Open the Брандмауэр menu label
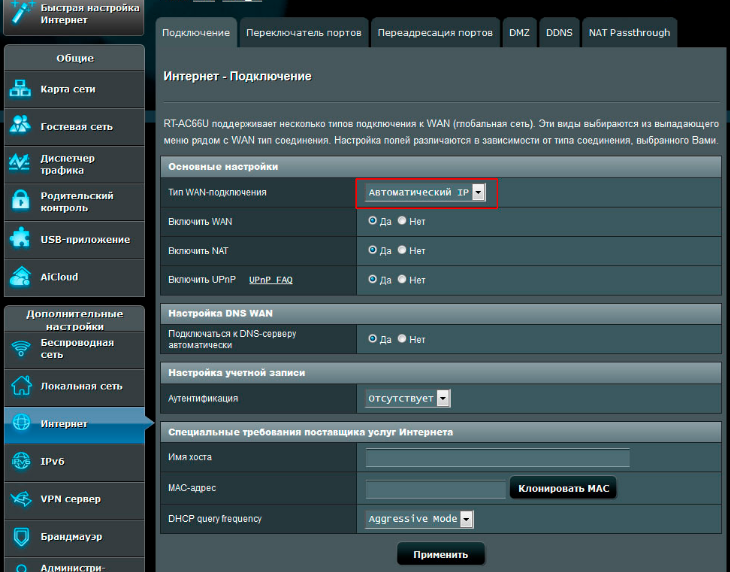The height and width of the screenshot is (572, 730). tap(71, 537)
